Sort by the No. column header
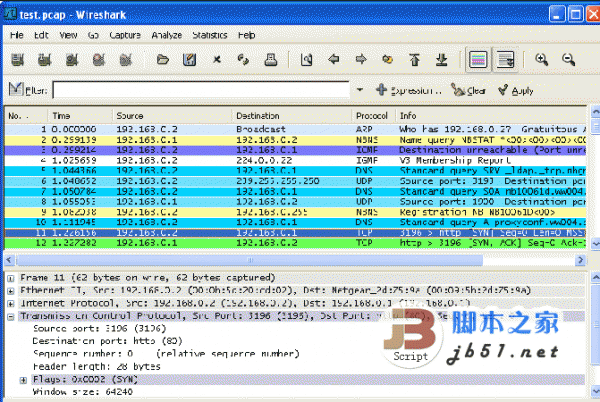The image size is (600, 402). 26,116
